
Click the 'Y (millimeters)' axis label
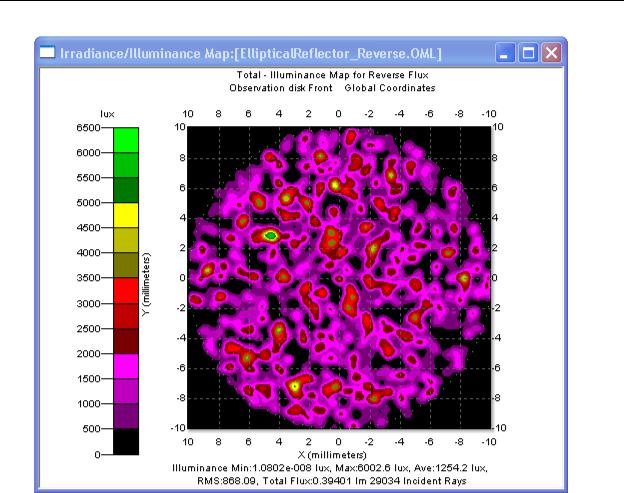coord(146,284)
